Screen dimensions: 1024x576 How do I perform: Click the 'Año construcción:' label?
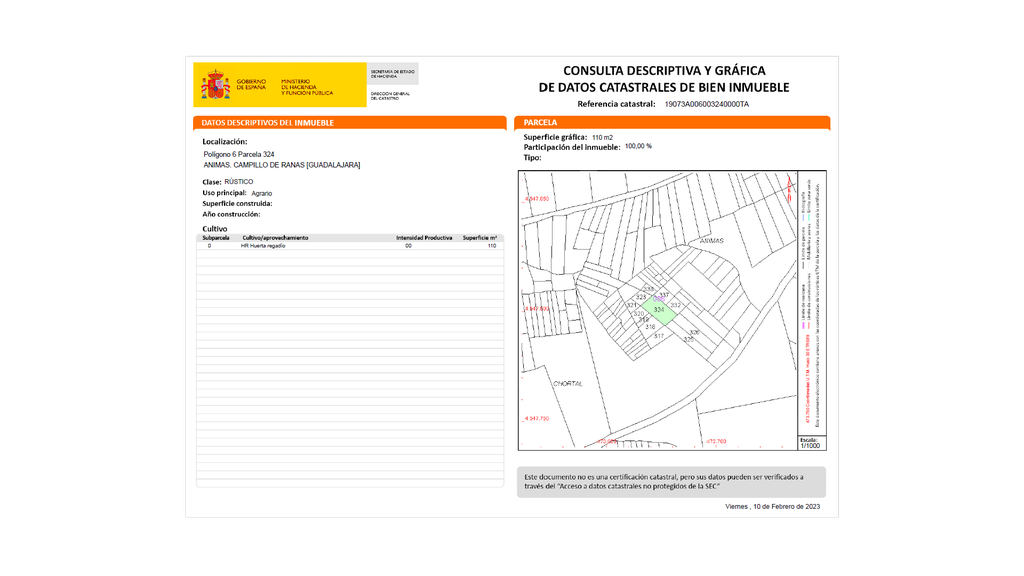click(231, 214)
